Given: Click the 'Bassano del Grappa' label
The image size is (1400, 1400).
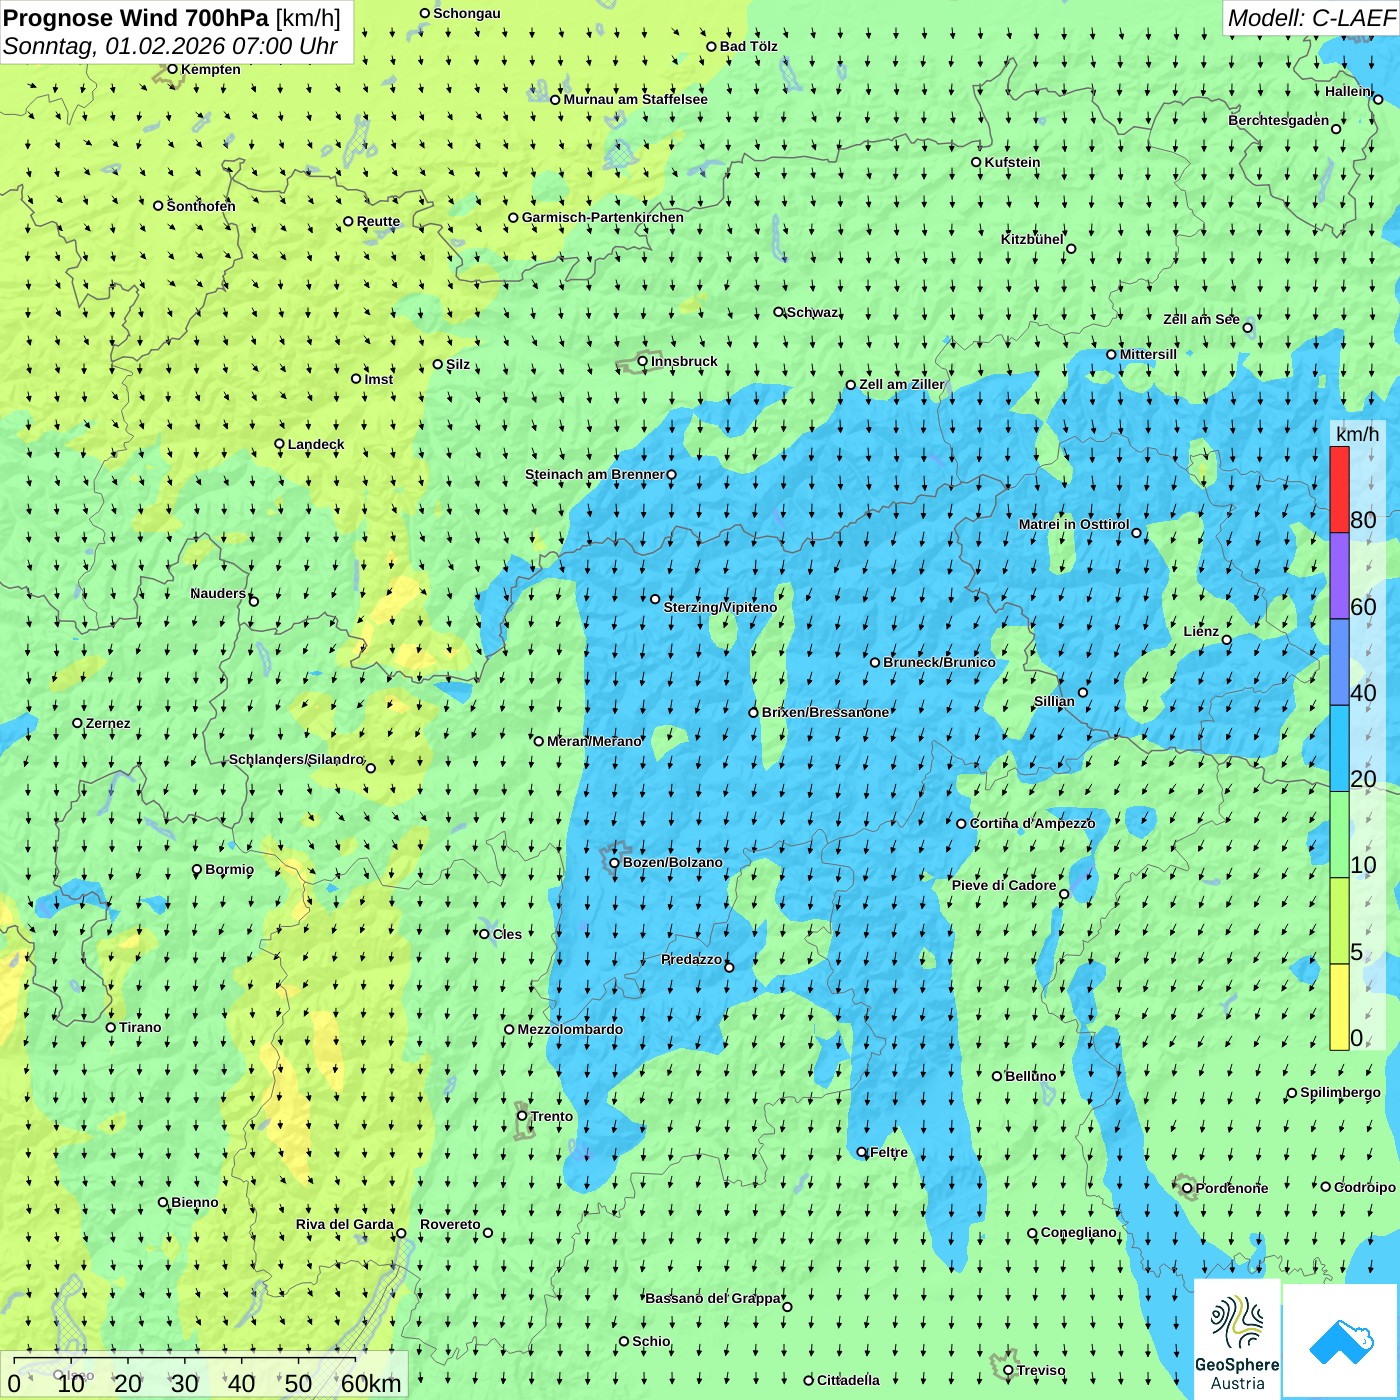Looking at the screenshot, I should click(x=713, y=1298).
